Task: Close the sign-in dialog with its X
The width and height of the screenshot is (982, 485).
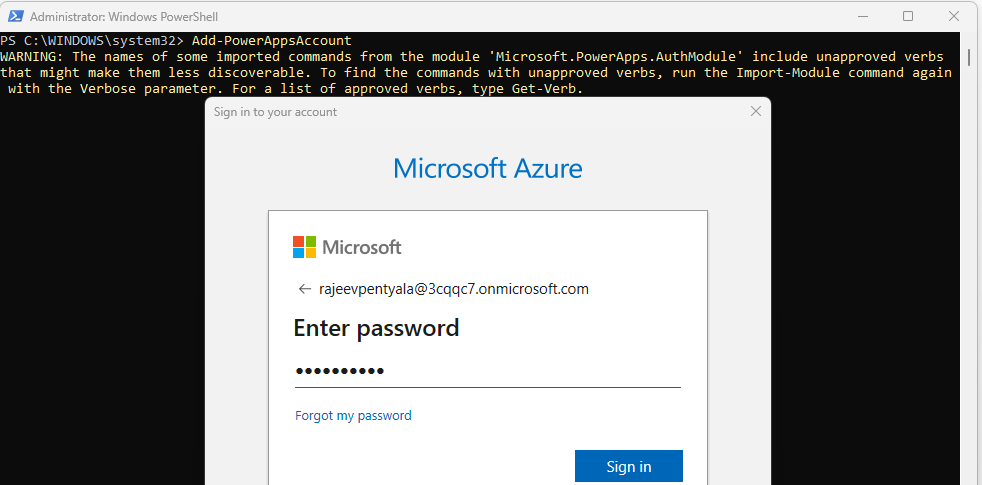Action: point(756,112)
